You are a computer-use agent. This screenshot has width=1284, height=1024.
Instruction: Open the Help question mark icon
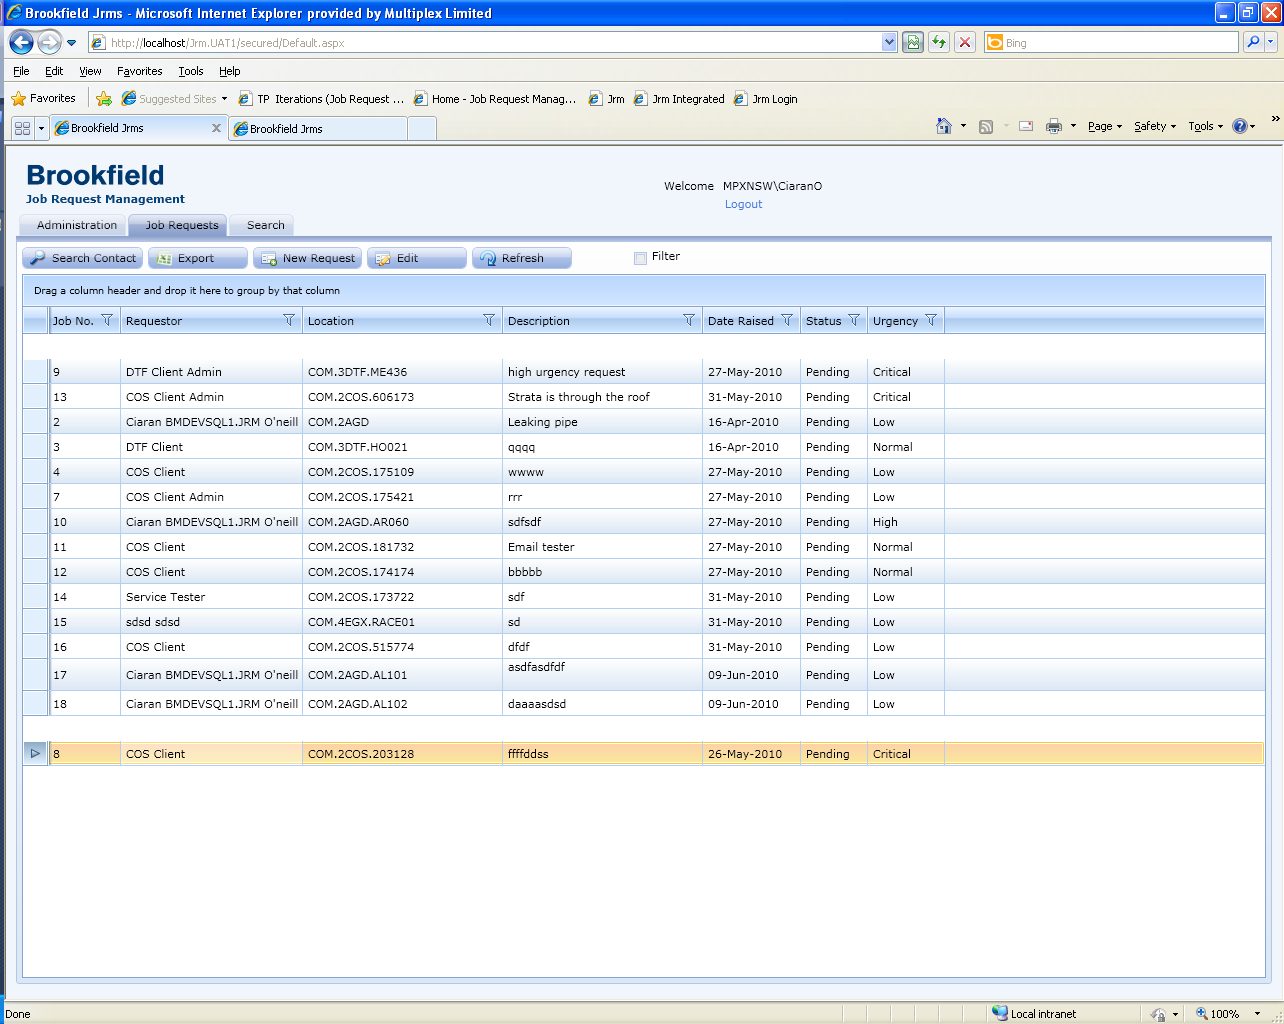[x=1240, y=126]
